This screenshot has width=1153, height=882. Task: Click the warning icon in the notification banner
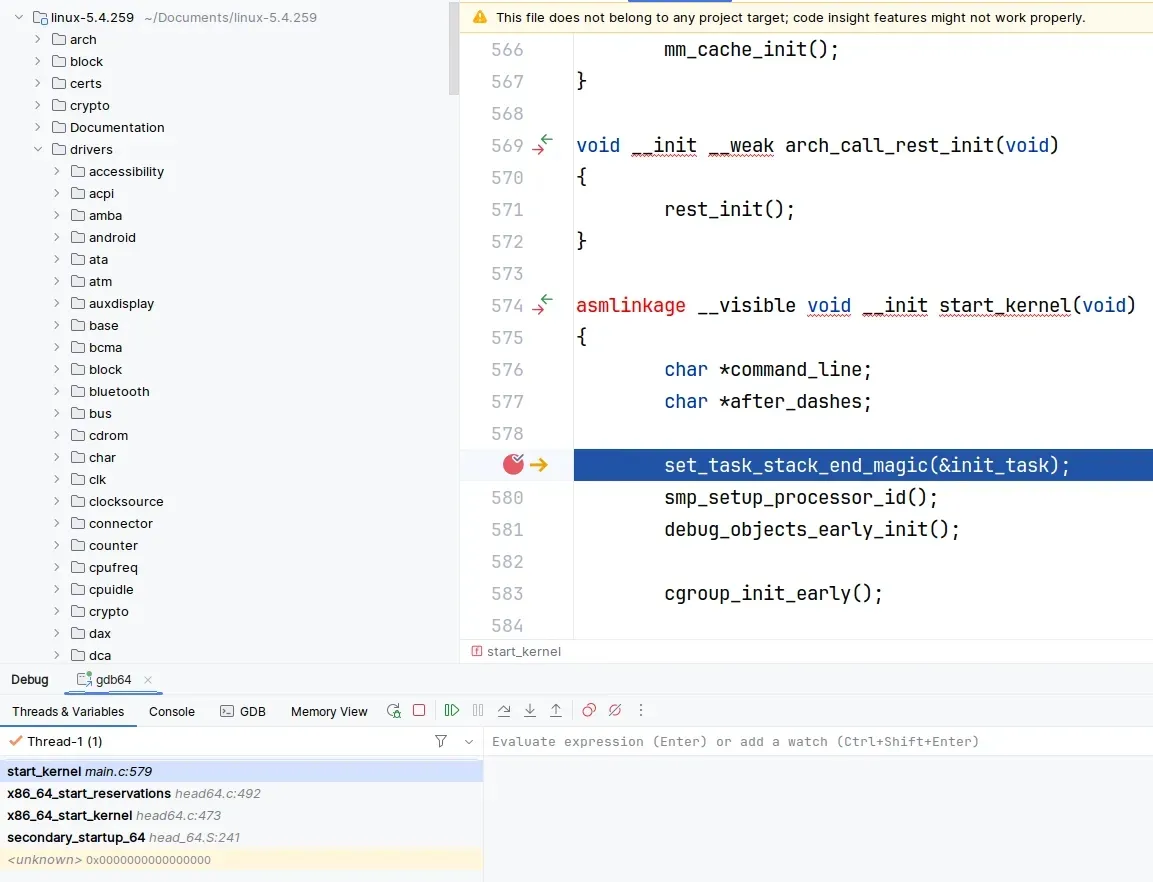coord(479,17)
